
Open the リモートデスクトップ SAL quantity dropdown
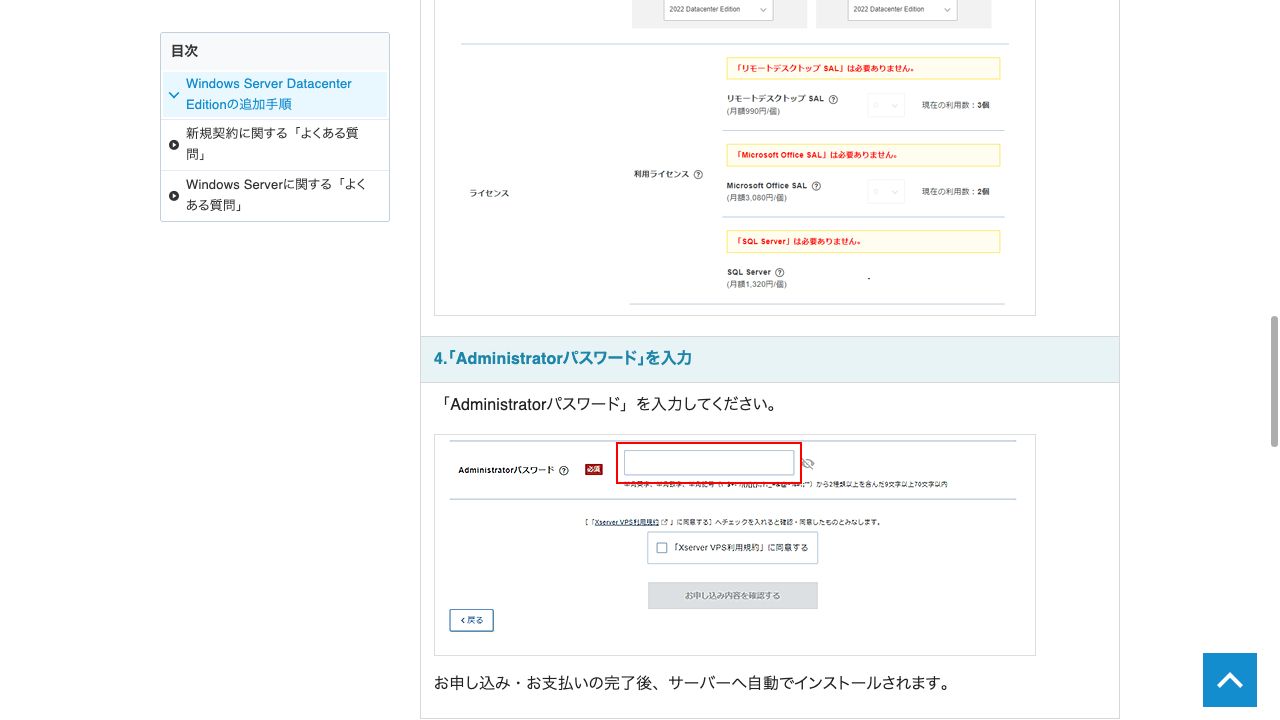pyautogui.click(x=886, y=105)
